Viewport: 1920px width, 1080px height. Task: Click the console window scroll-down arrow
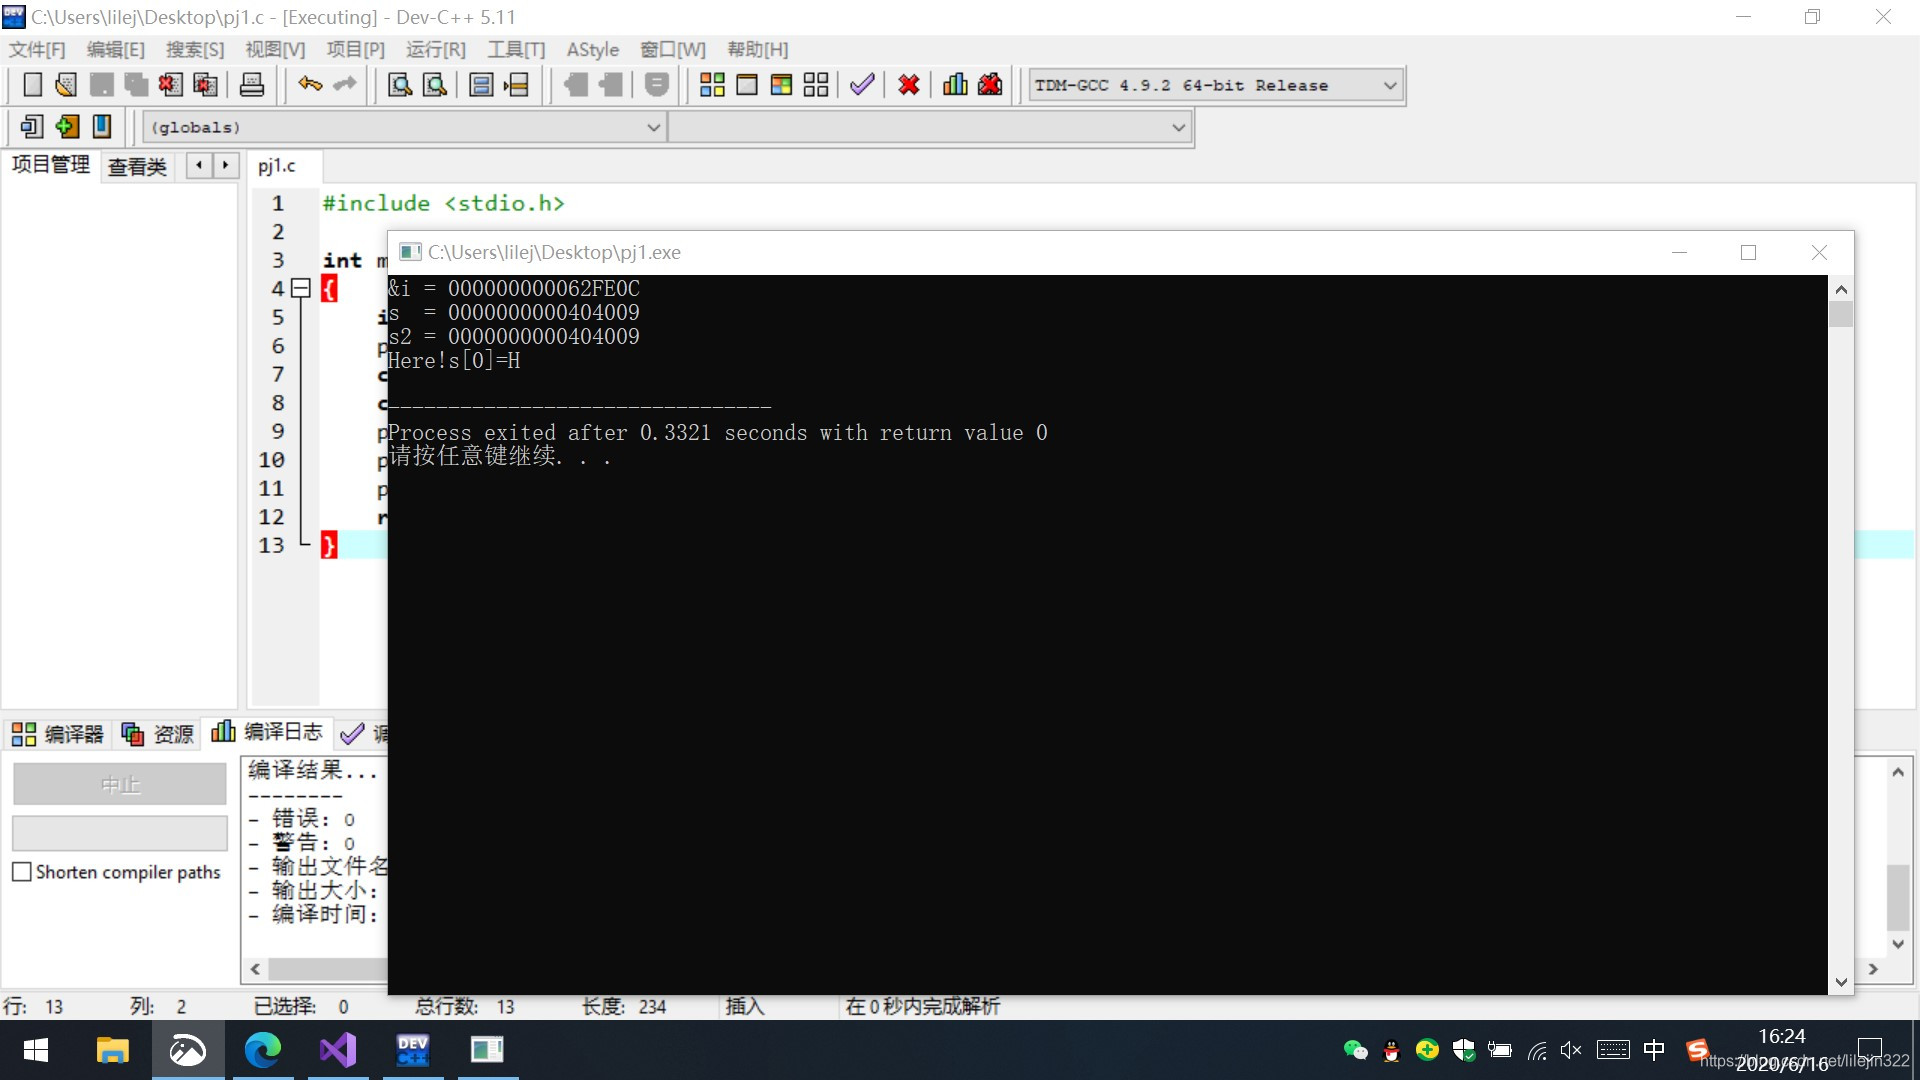tap(1841, 982)
